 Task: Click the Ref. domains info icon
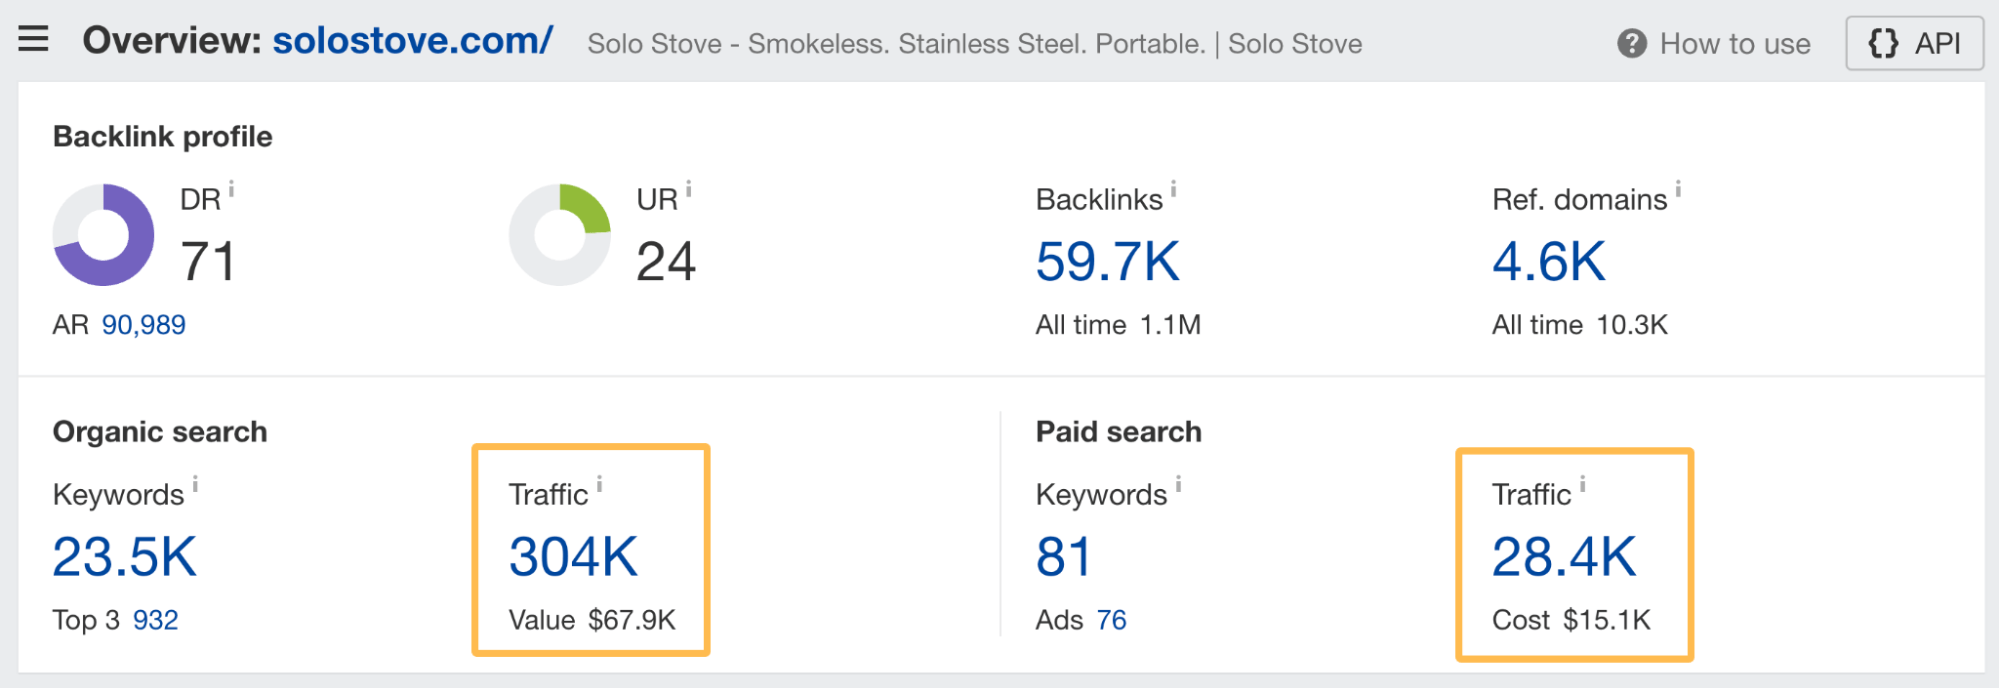pos(1678,188)
